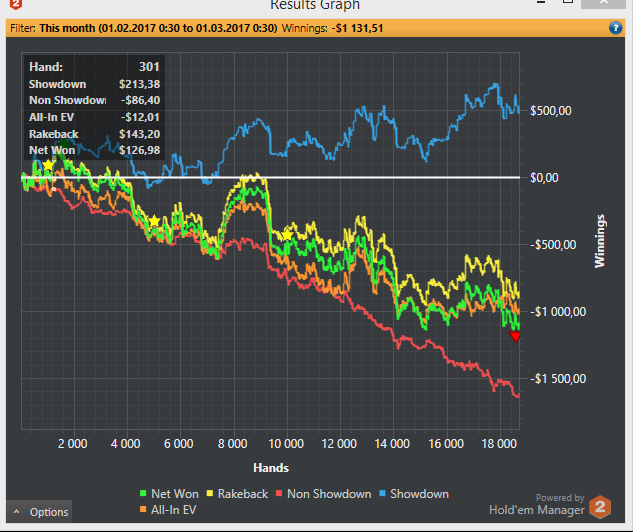This screenshot has height=532, width=633.
Task: Click the Non Showdown -$86,40 tooltip value
Action: [140, 100]
